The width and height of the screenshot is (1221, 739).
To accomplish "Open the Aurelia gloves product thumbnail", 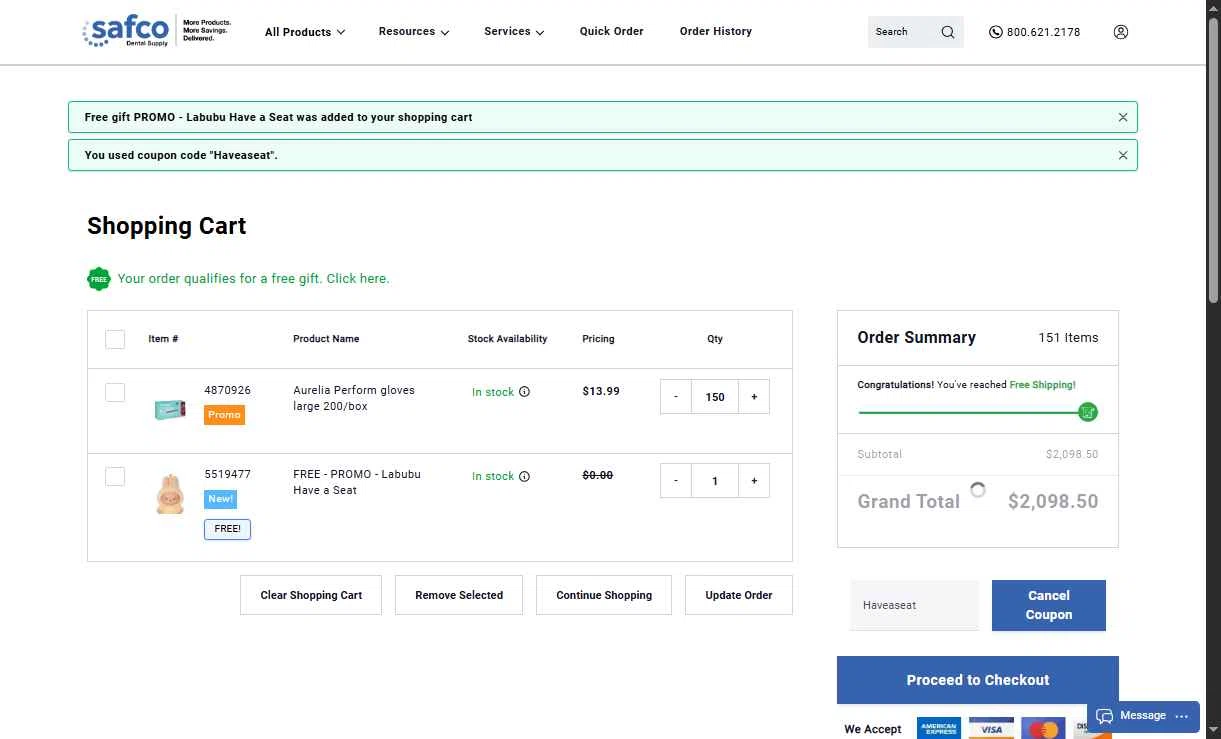I will (170, 409).
